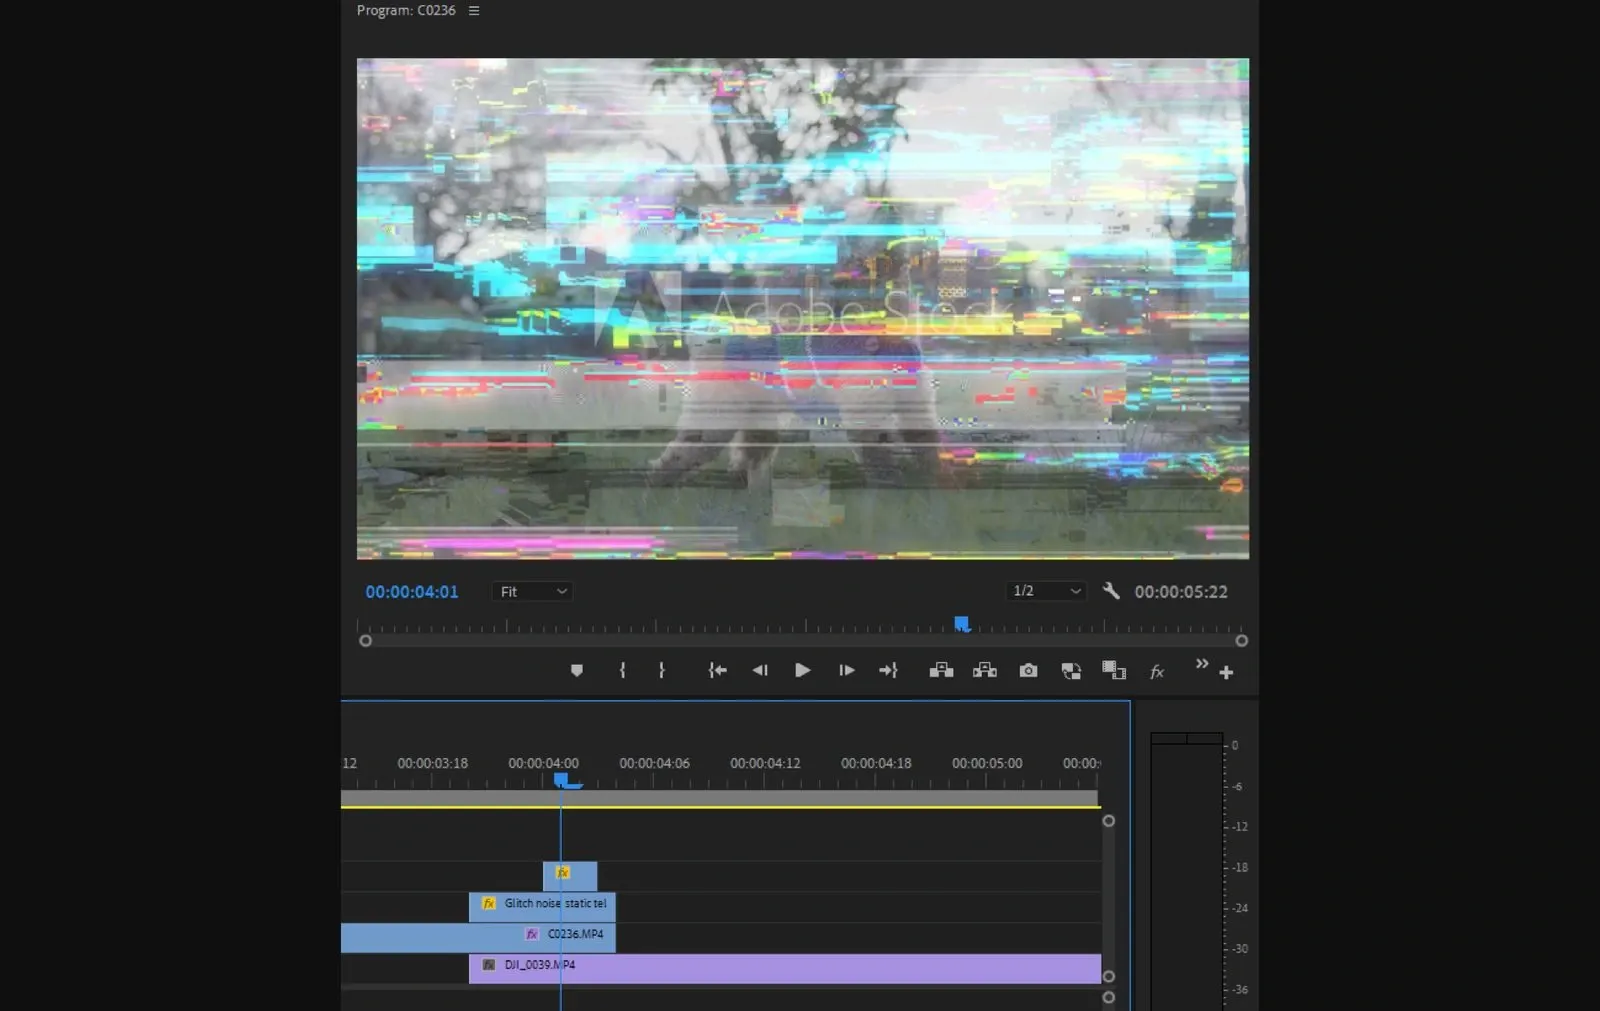Open the 1/2 playback resolution dropdown
The height and width of the screenshot is (1011, 1600).
pyautogui.click(x=1045, y=591)
